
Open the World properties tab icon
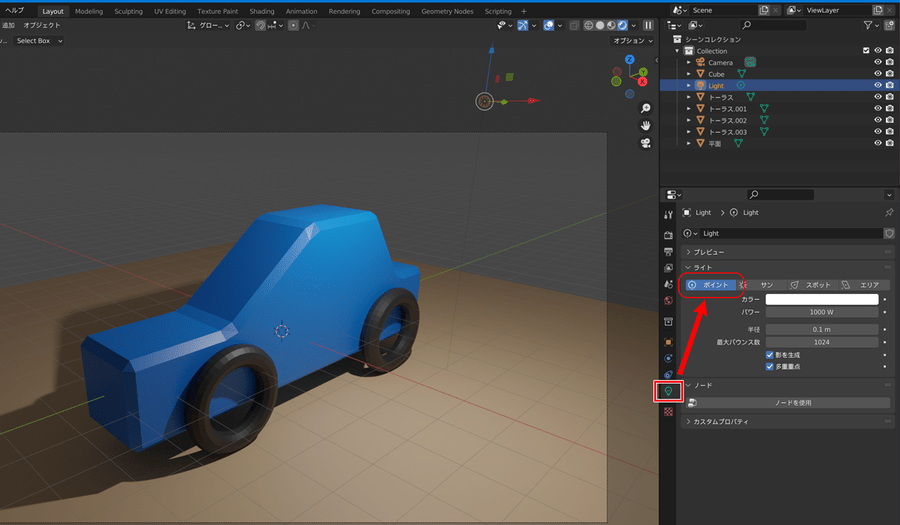[668, 300]
